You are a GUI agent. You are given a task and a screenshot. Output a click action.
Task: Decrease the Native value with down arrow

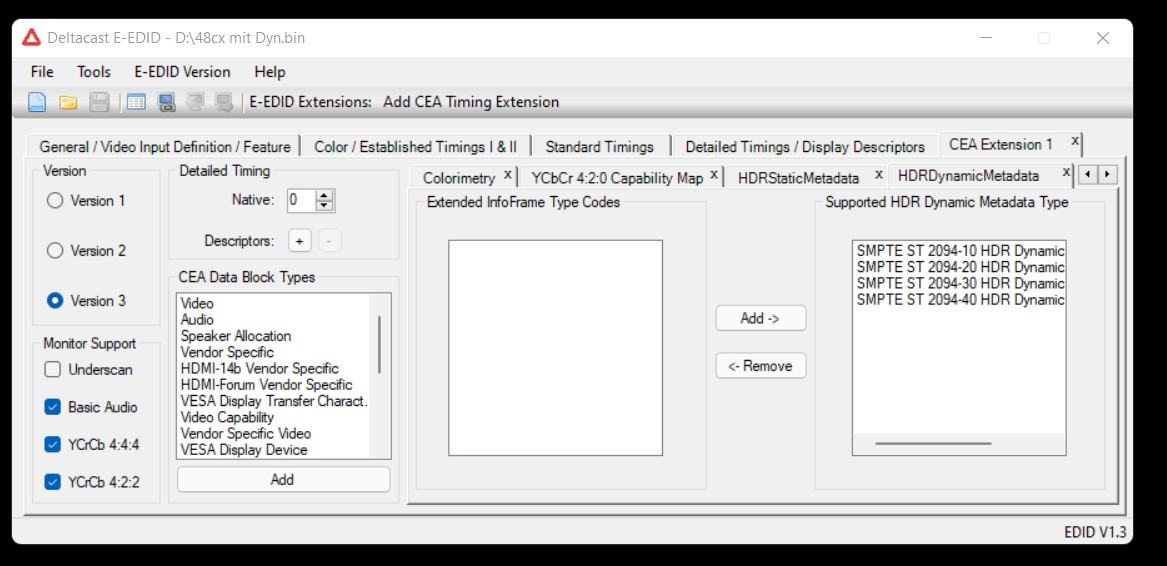point(324,206)
